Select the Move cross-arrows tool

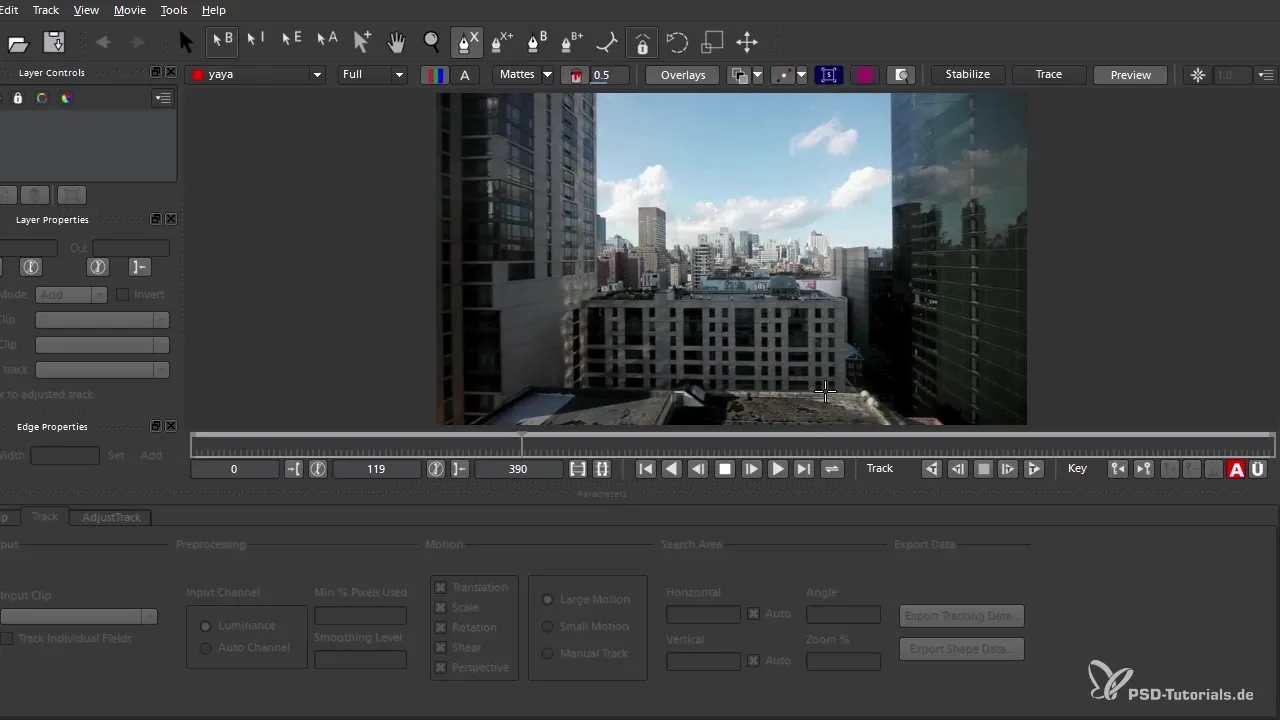746,42
